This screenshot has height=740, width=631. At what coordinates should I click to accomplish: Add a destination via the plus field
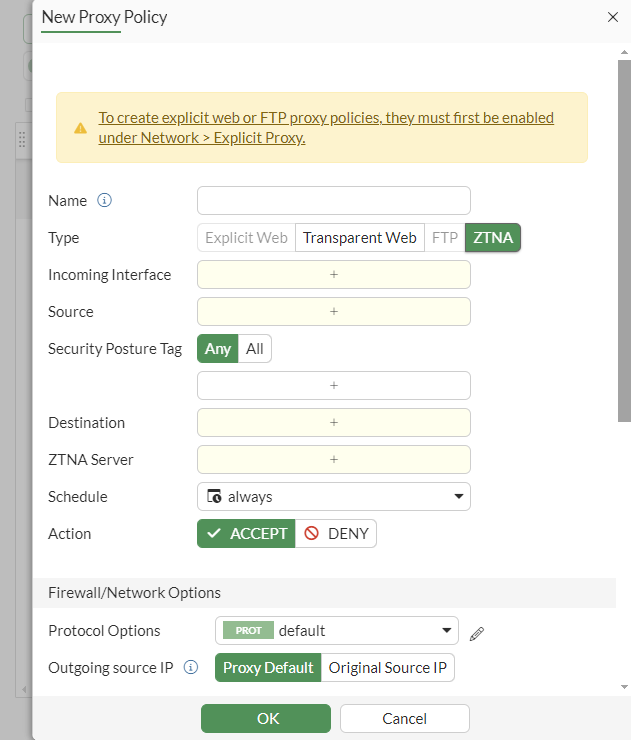click(x=334, y=423)
